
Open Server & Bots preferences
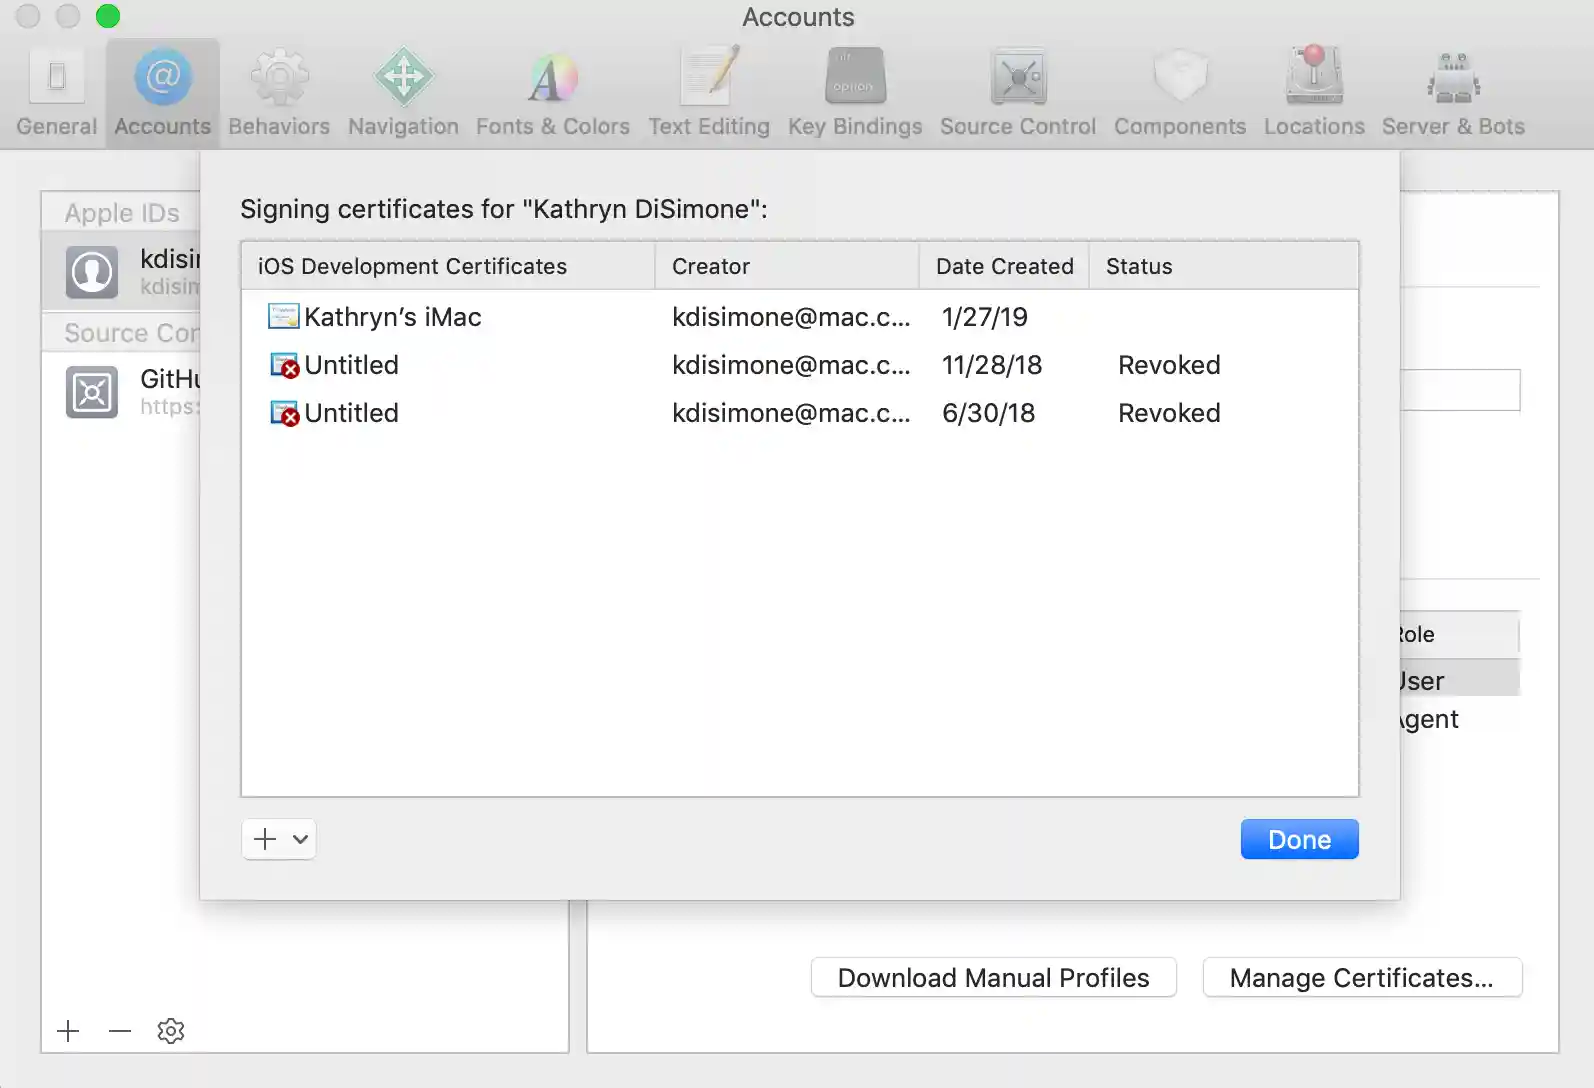pos(1453,92)
